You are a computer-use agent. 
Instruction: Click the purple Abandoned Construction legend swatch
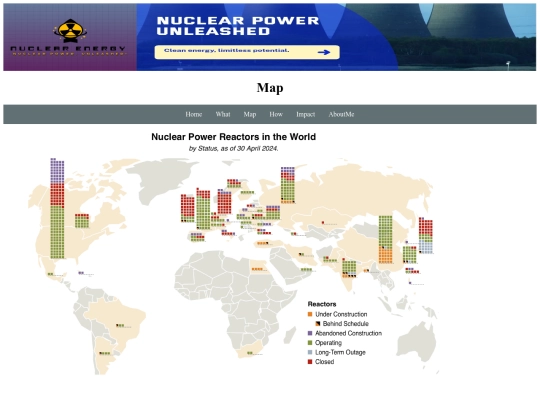pos(310,333)
